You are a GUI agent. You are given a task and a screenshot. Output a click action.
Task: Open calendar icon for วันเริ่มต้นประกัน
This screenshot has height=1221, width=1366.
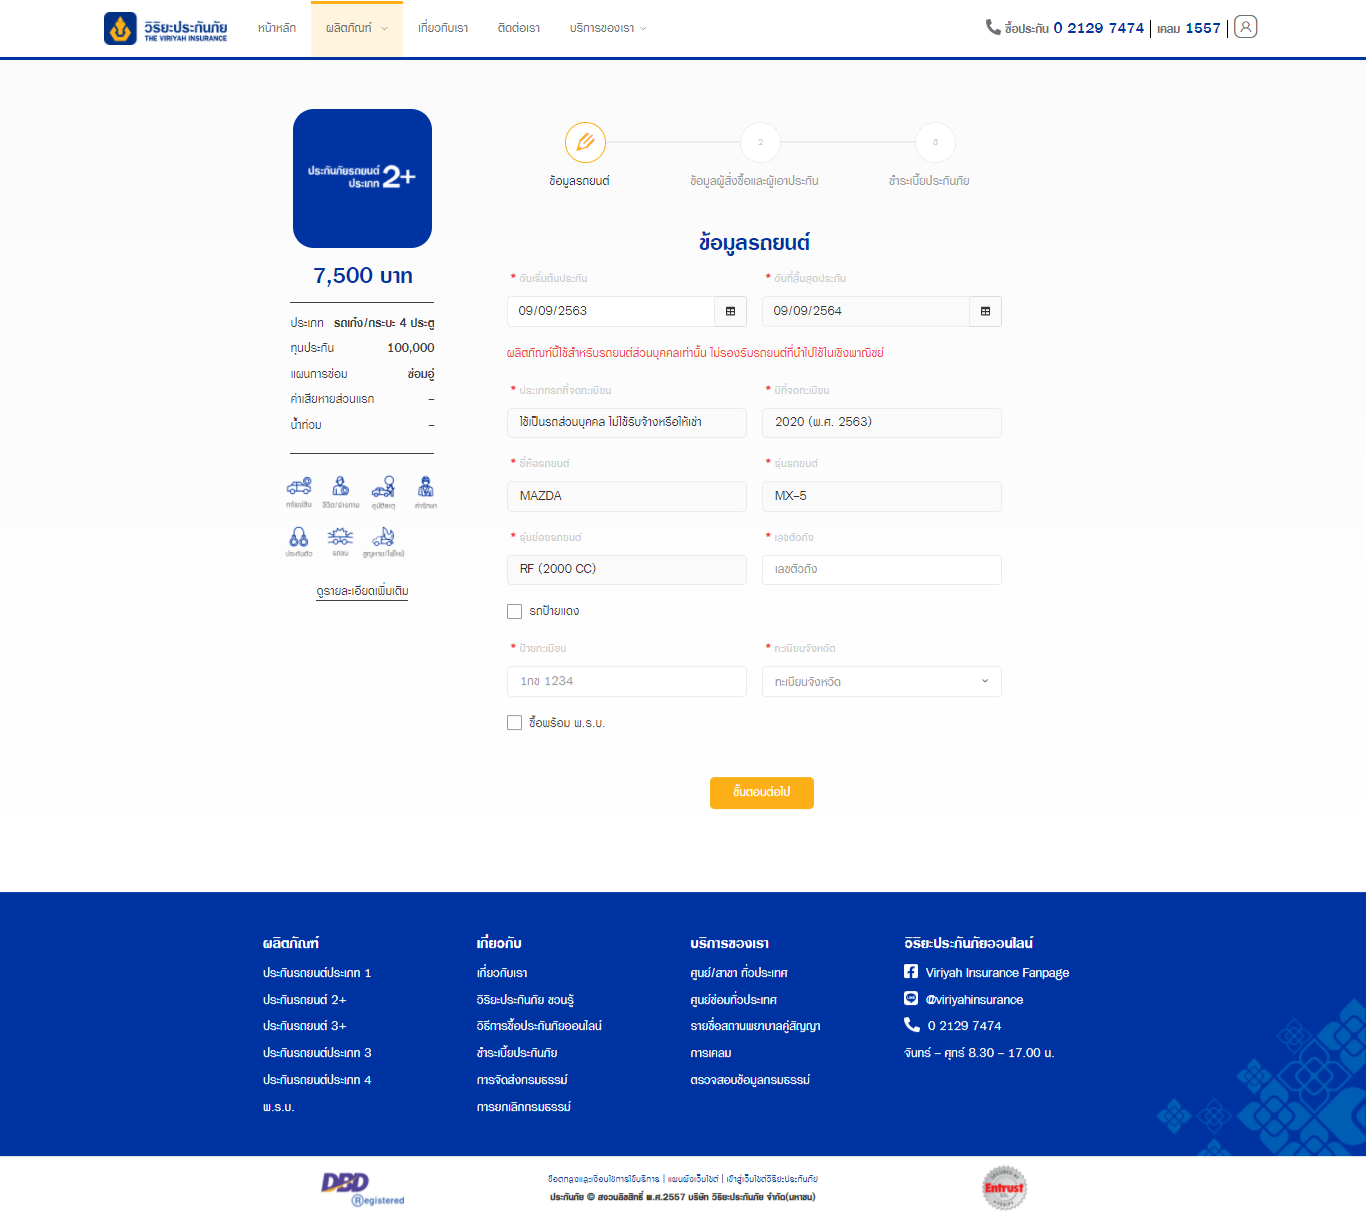point(730,311)
